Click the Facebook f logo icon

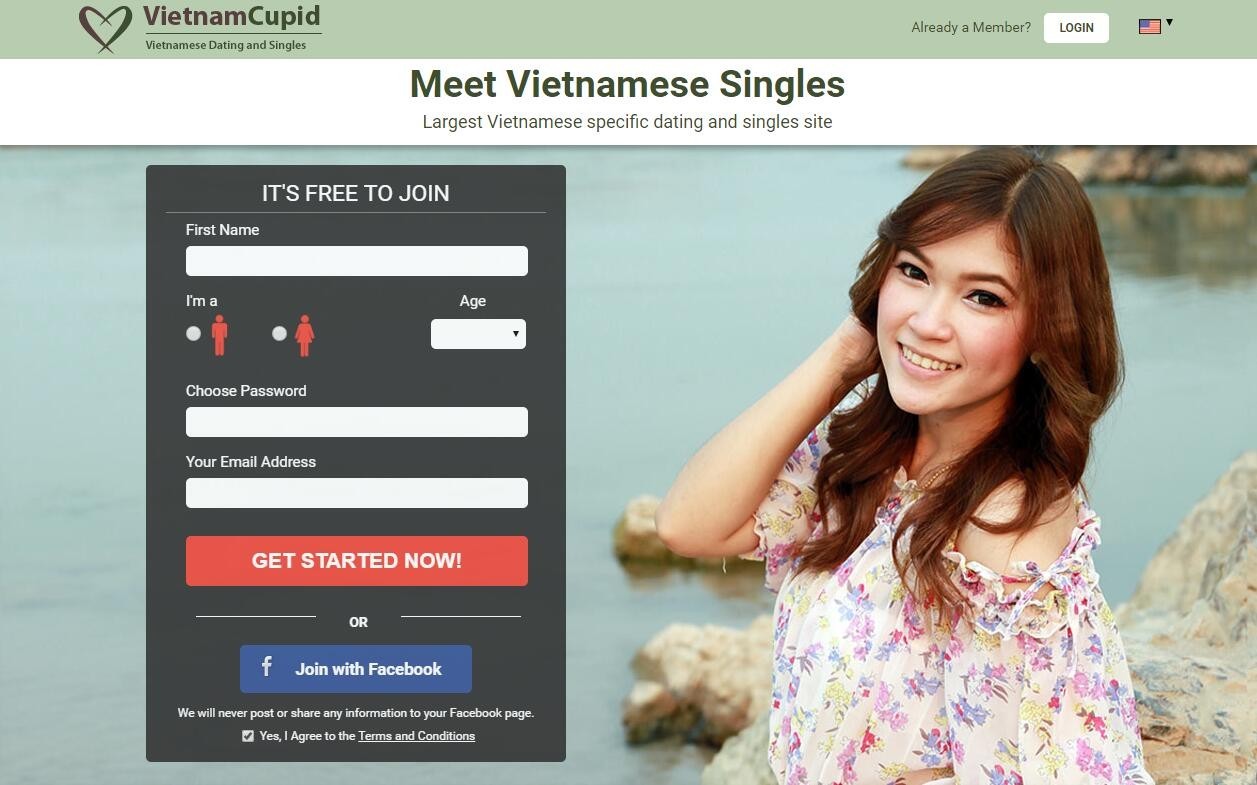pyautogui.click(x=267, y=666)
